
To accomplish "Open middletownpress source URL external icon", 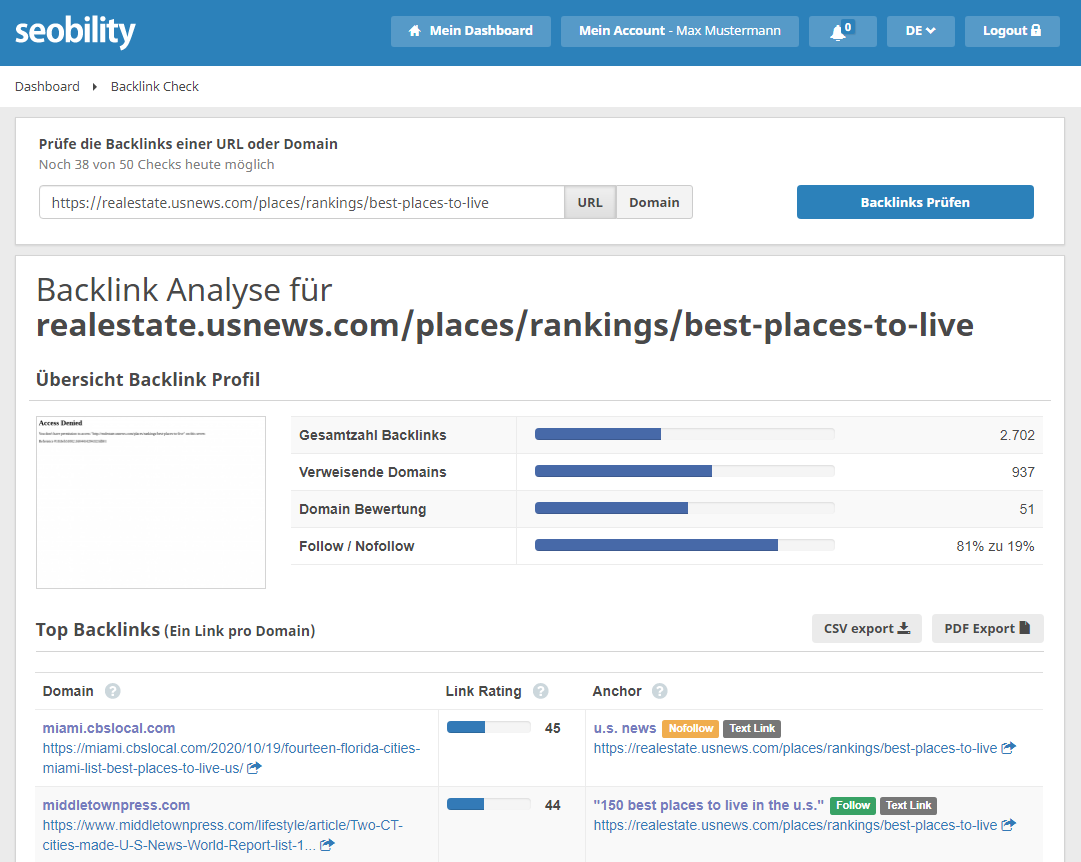I will [327, 845].
